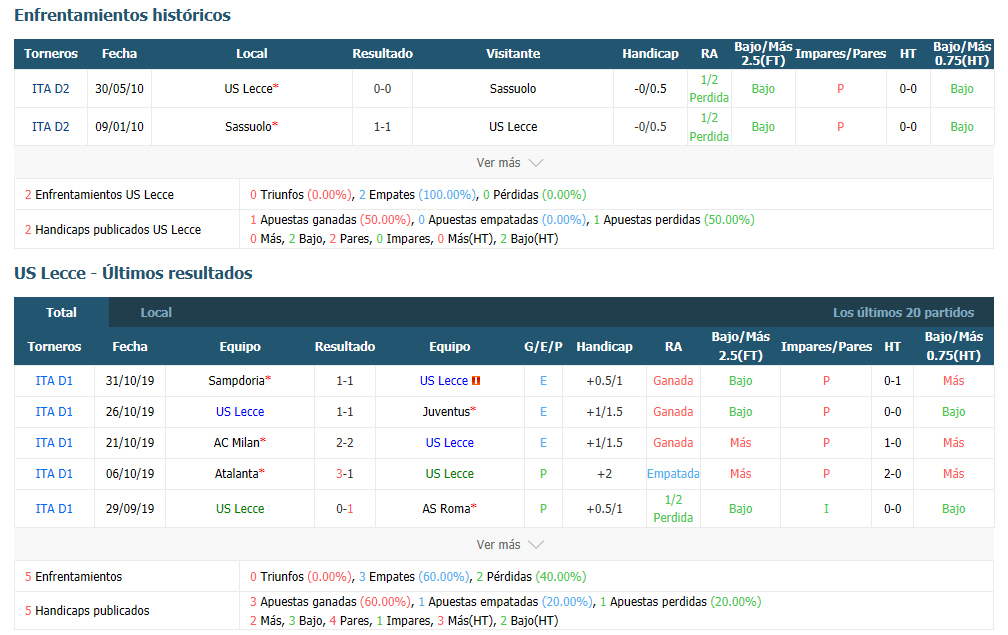Click G/E/P column header
The width and height of the screenshot is (1008, 635).
[x=543, y=346]
